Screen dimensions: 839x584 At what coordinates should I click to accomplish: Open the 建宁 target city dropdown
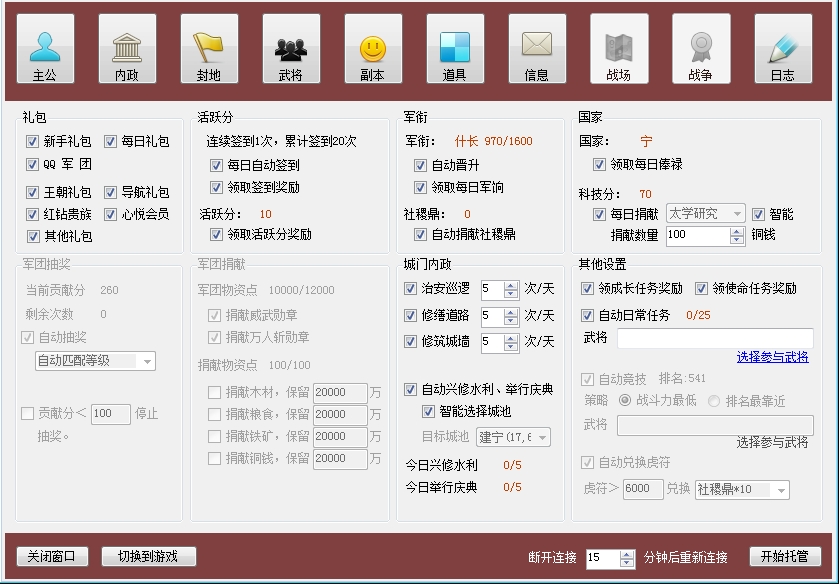tap(513, 437)
